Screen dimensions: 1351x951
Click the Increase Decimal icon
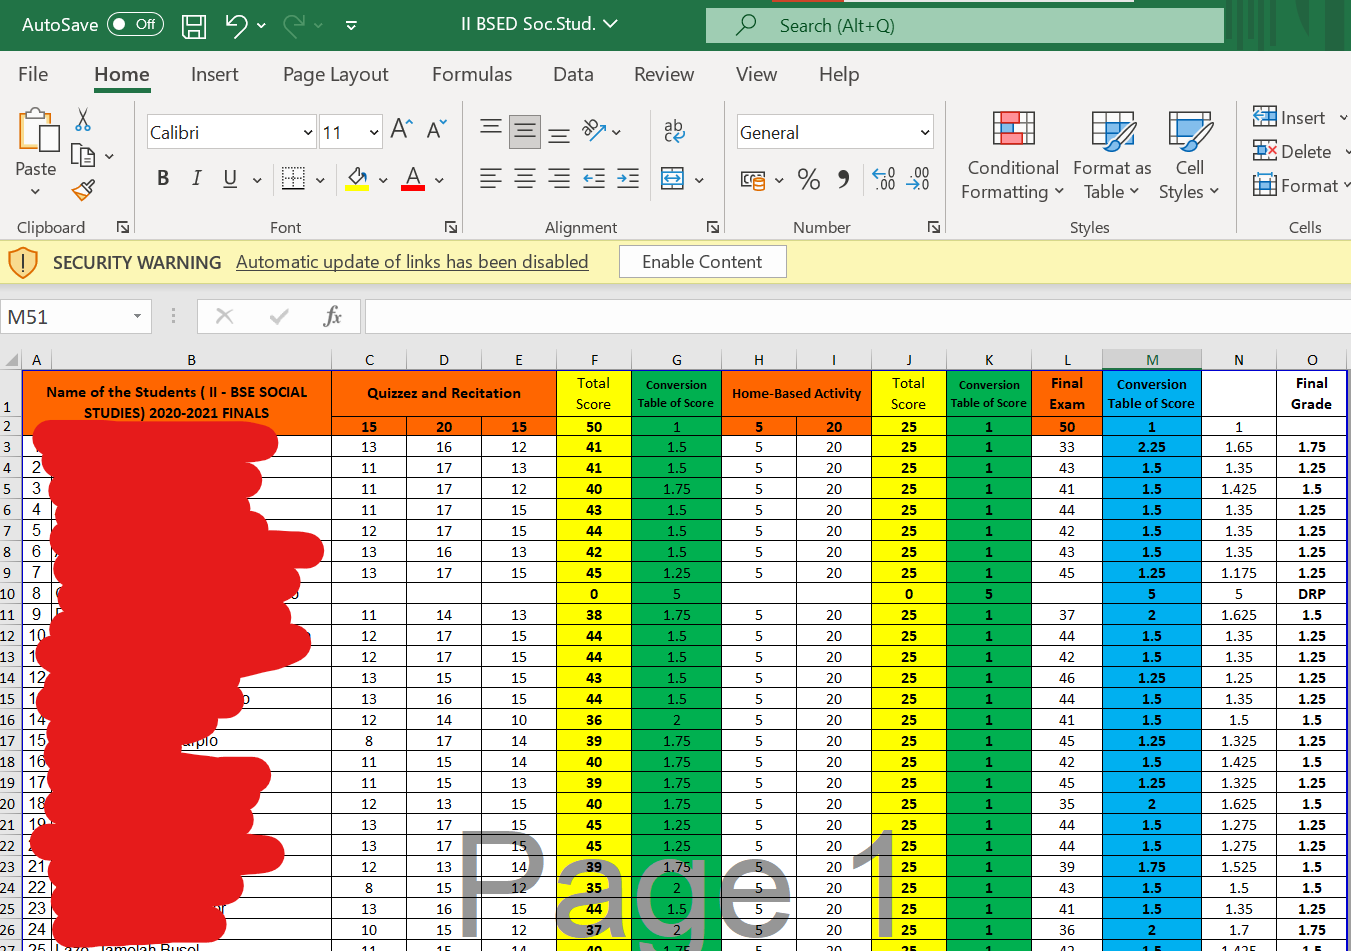884,180
